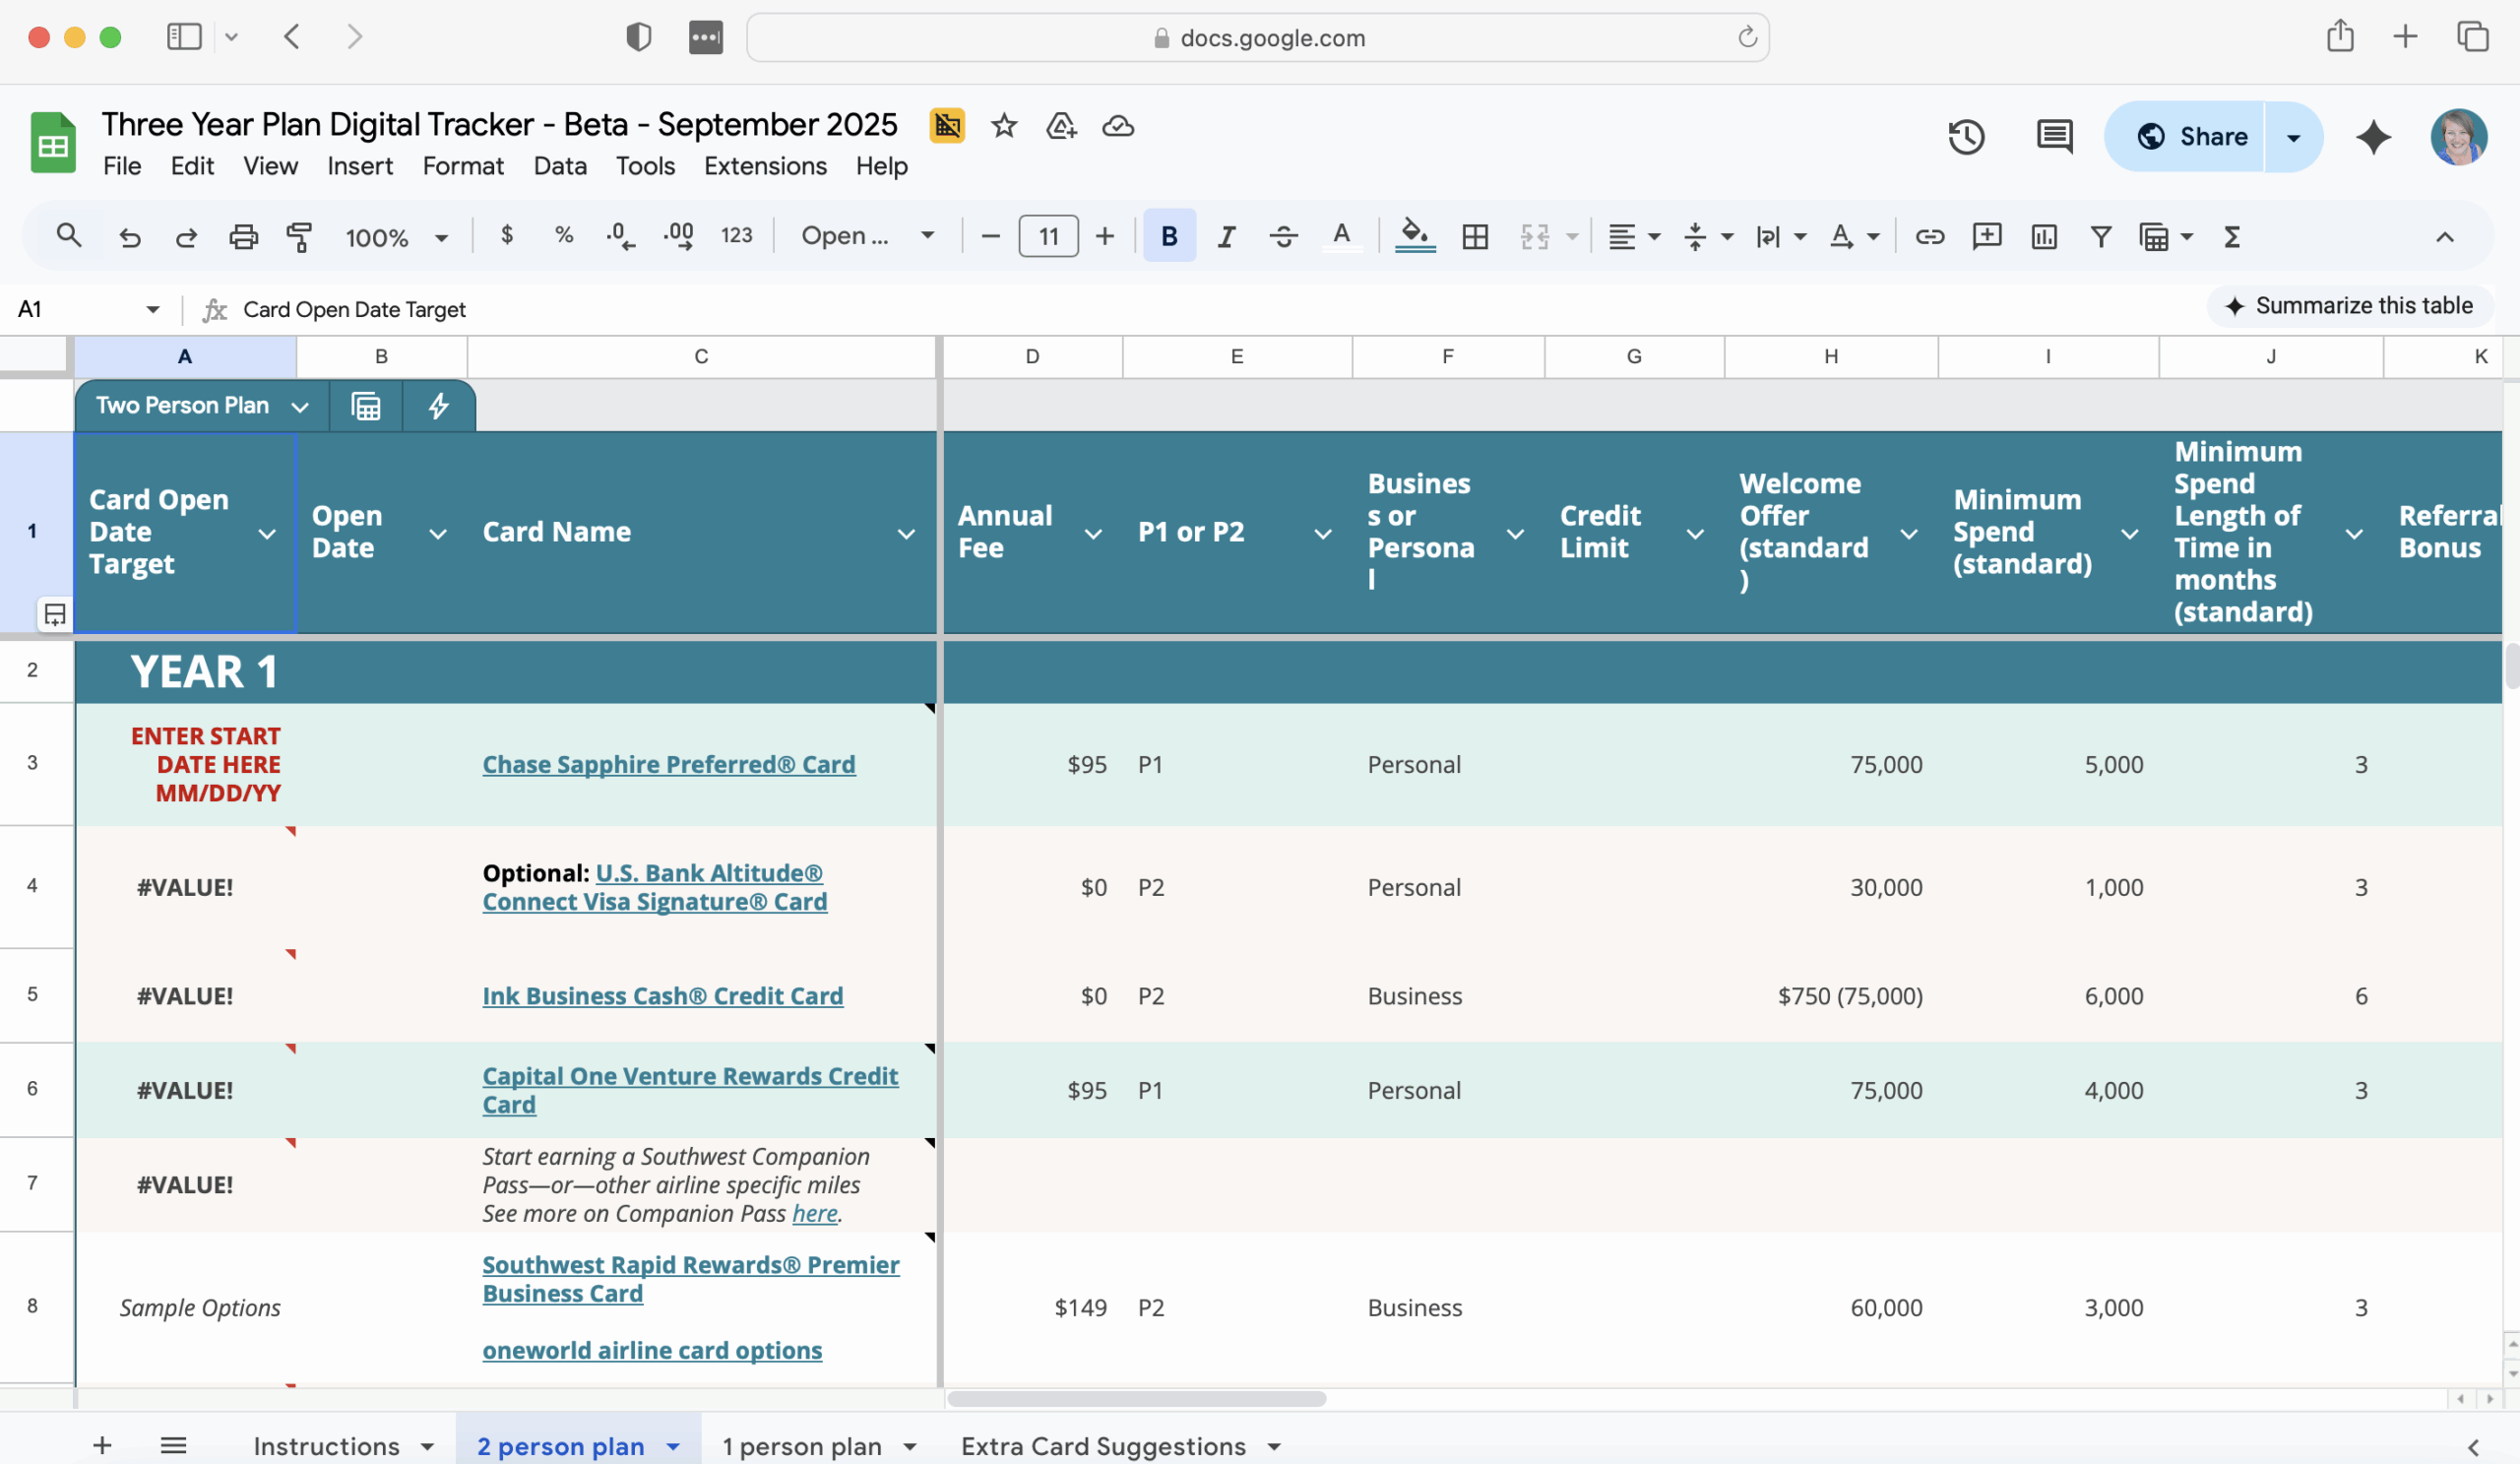This screenshot has height=1464, width=2520.
Task: Open version history clock icon
Action: tap(1966, 137)
